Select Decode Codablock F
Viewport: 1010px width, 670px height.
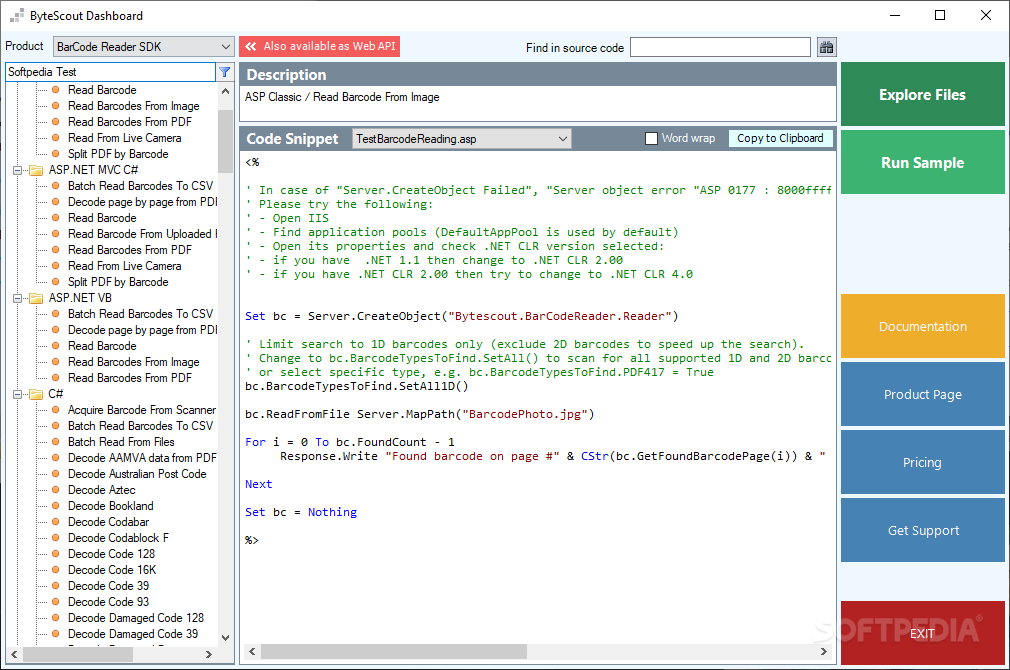point(119,538)
